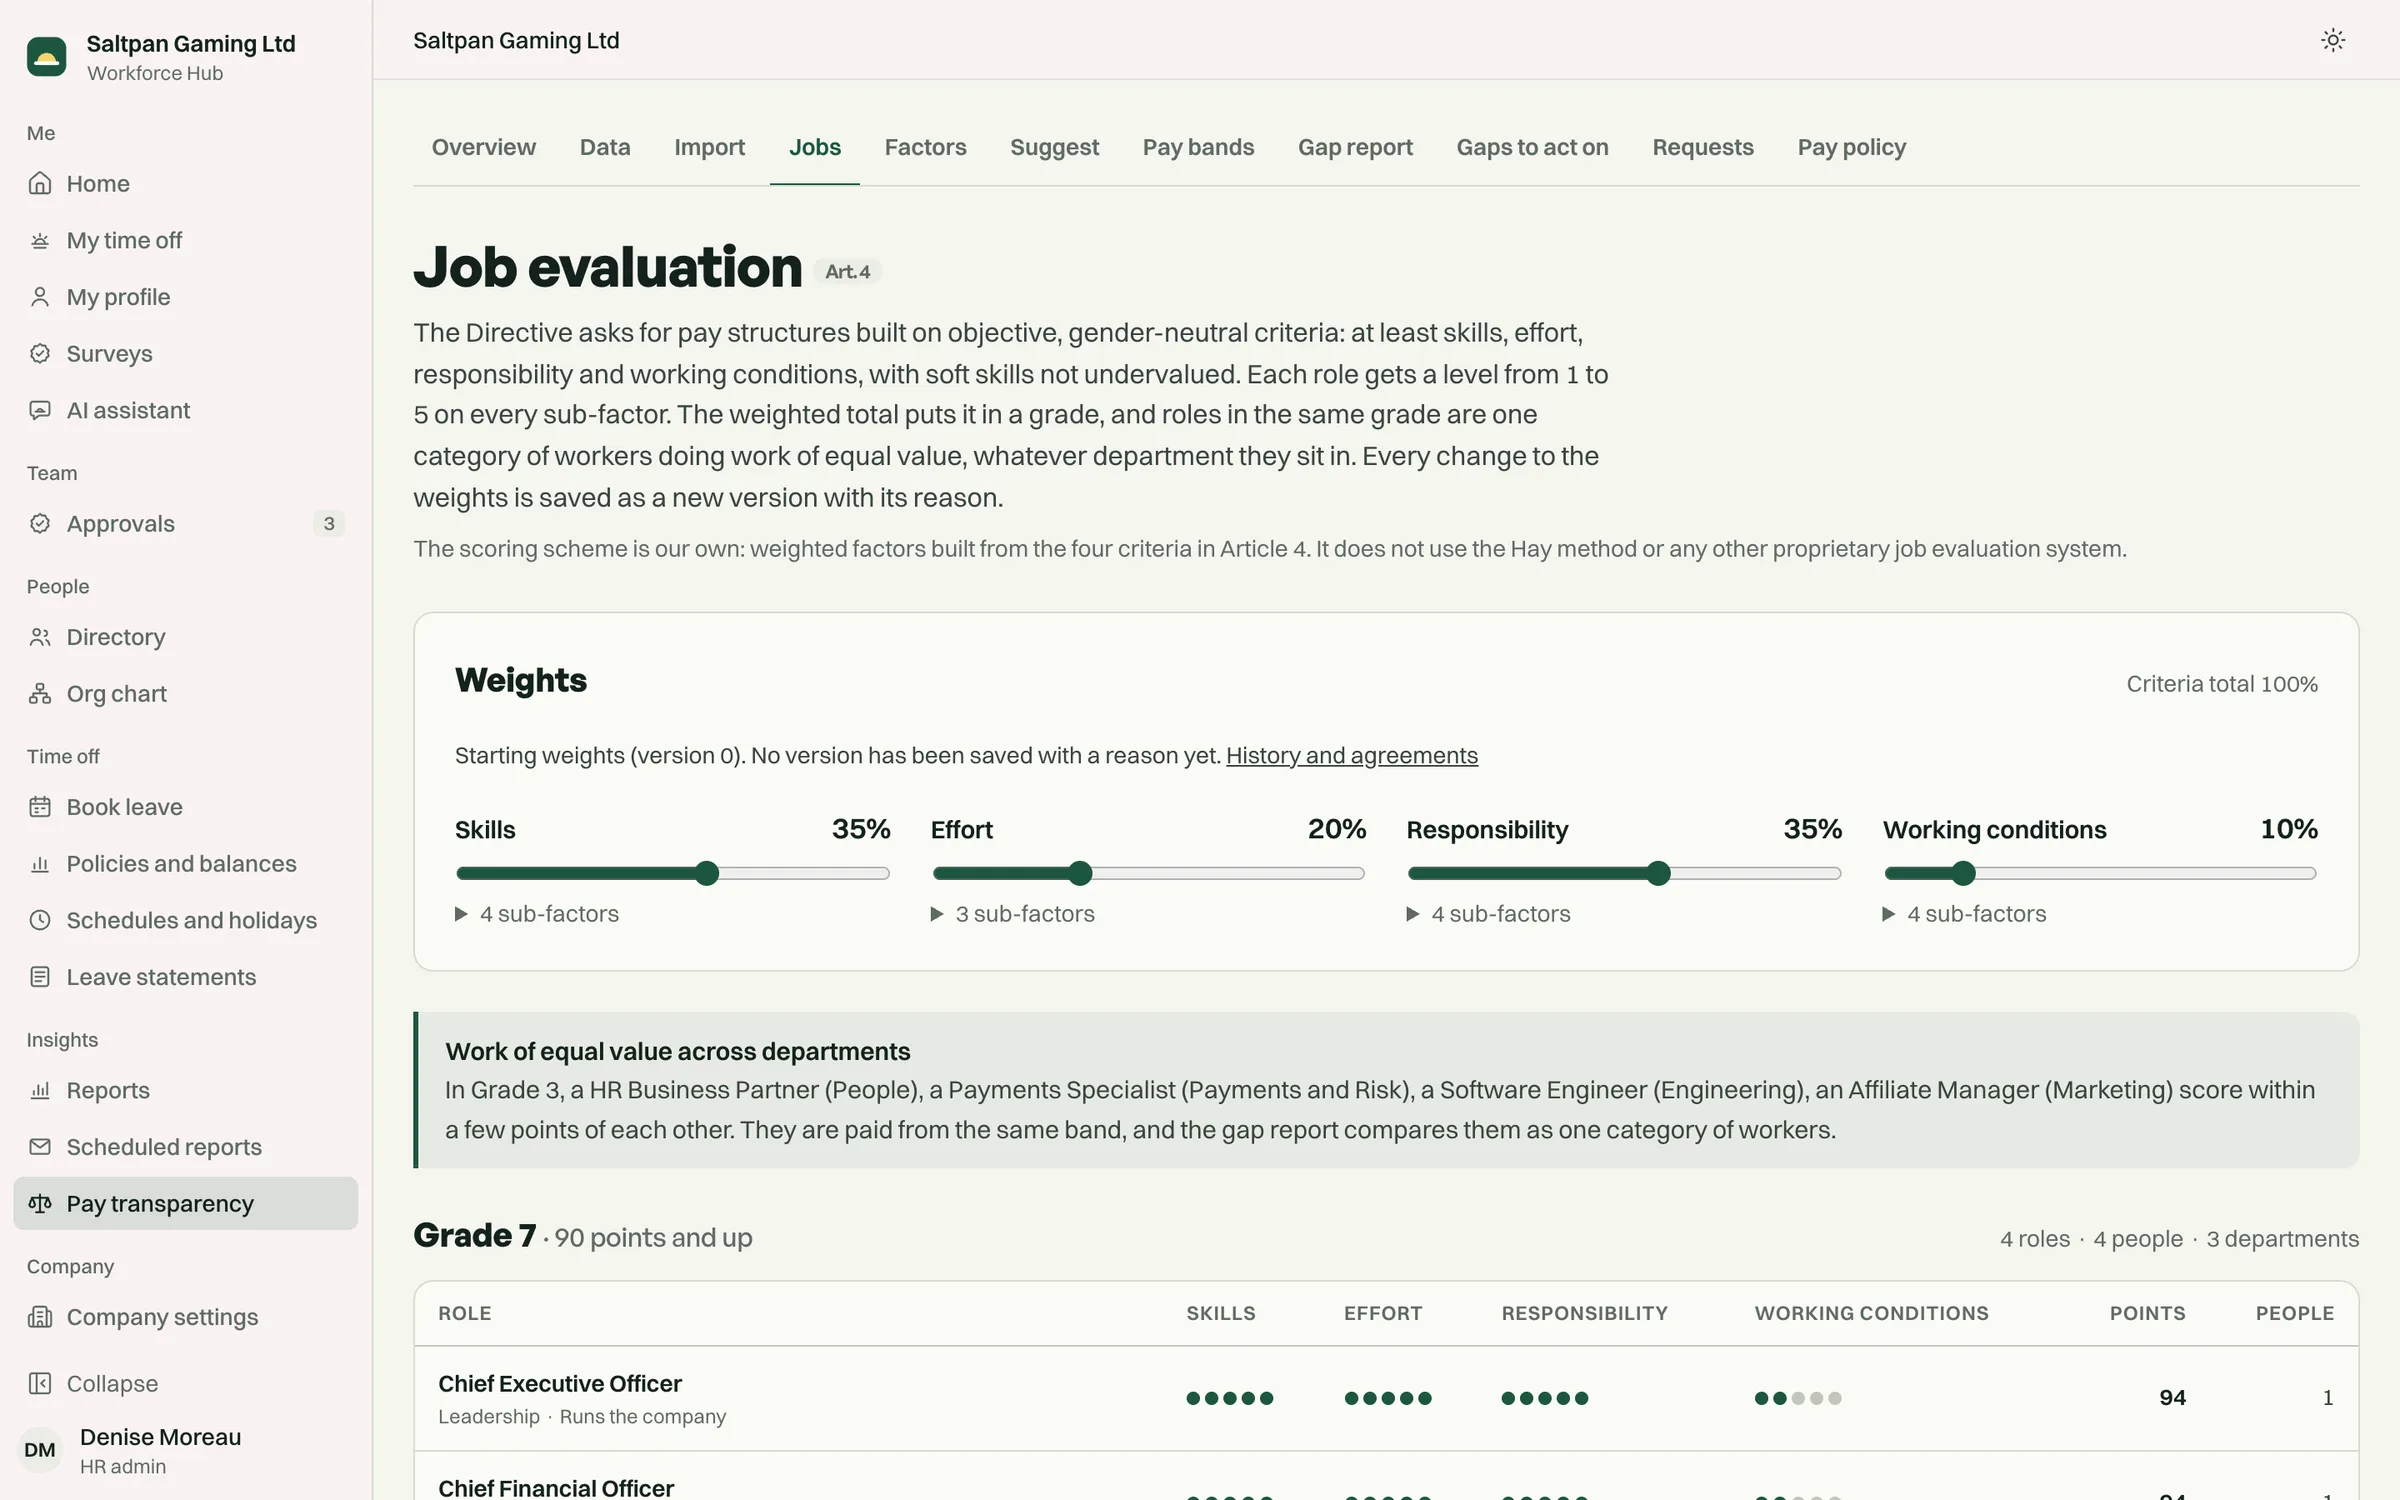Click the Art.4 badge
The width and height of the screenshot is (2400, 1500).
(x=847, y=271)
